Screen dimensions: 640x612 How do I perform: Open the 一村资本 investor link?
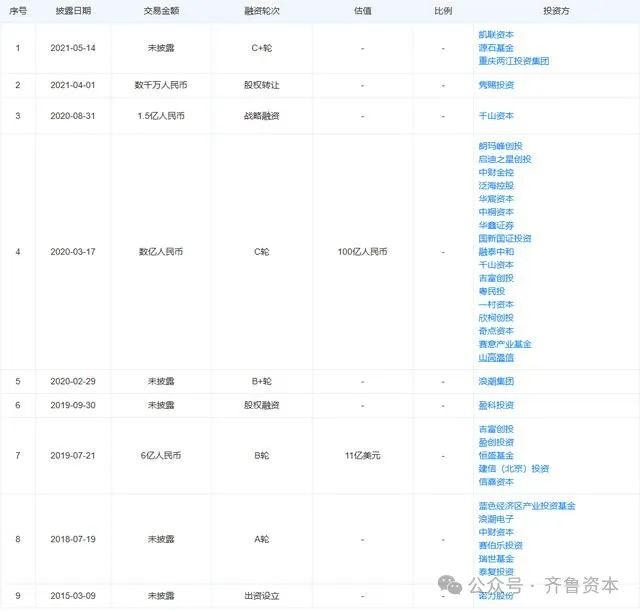pyautogui.click(x=496, y=305)
